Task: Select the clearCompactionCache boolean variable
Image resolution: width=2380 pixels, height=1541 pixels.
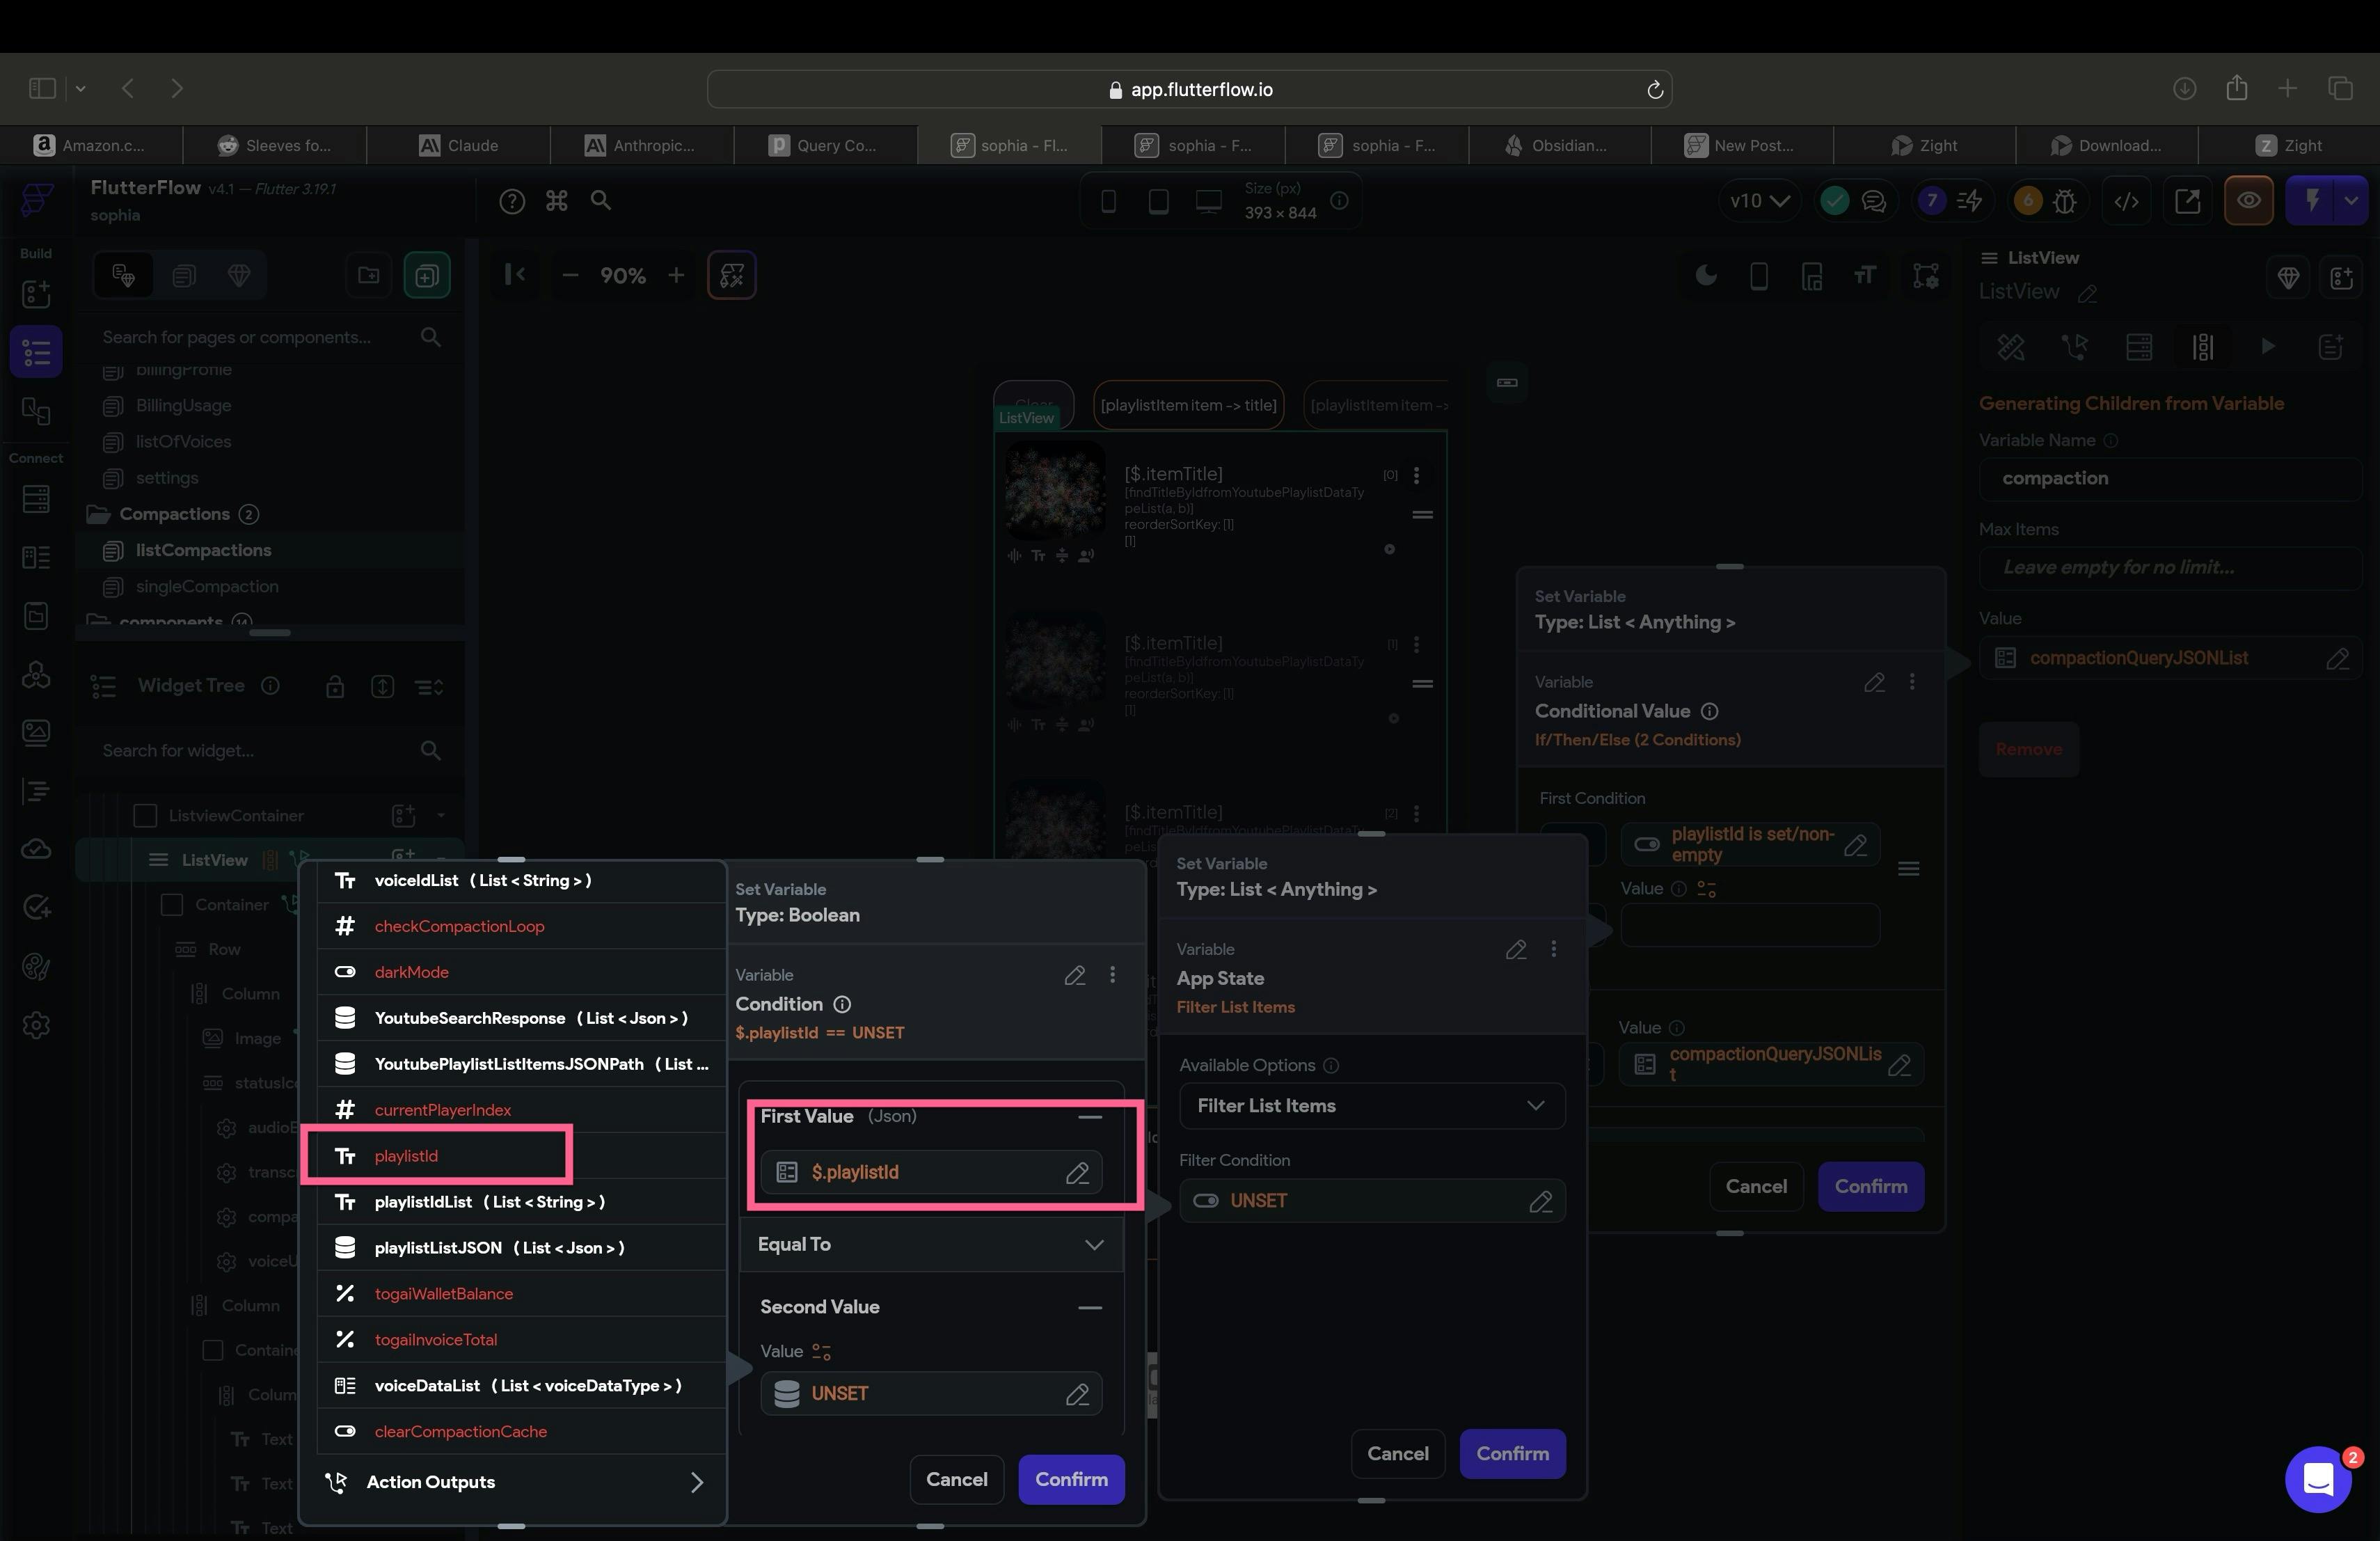Action: pyautogui.click(x=460, y=1431)
